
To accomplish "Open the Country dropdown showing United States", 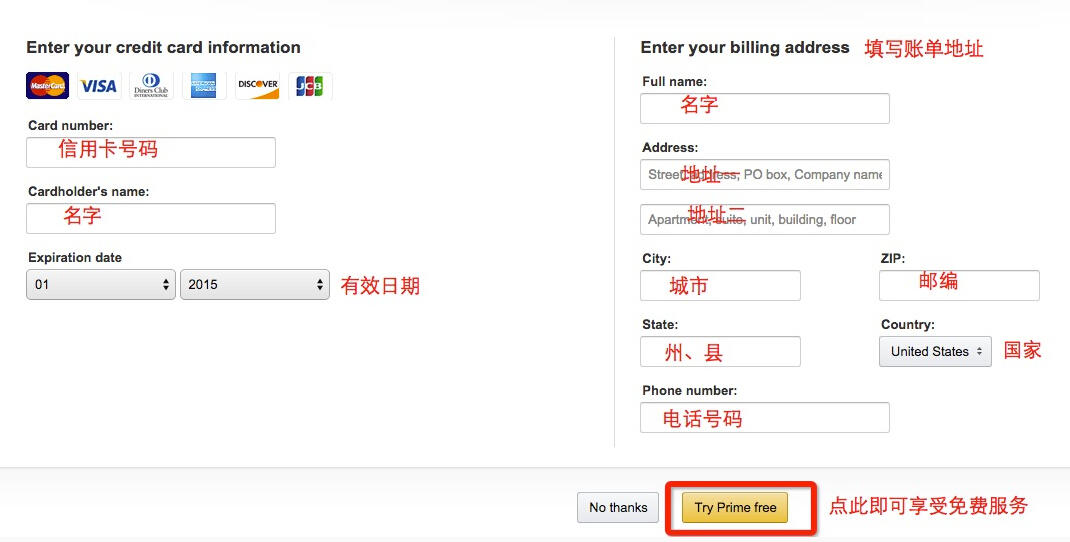I will [935, 352].
